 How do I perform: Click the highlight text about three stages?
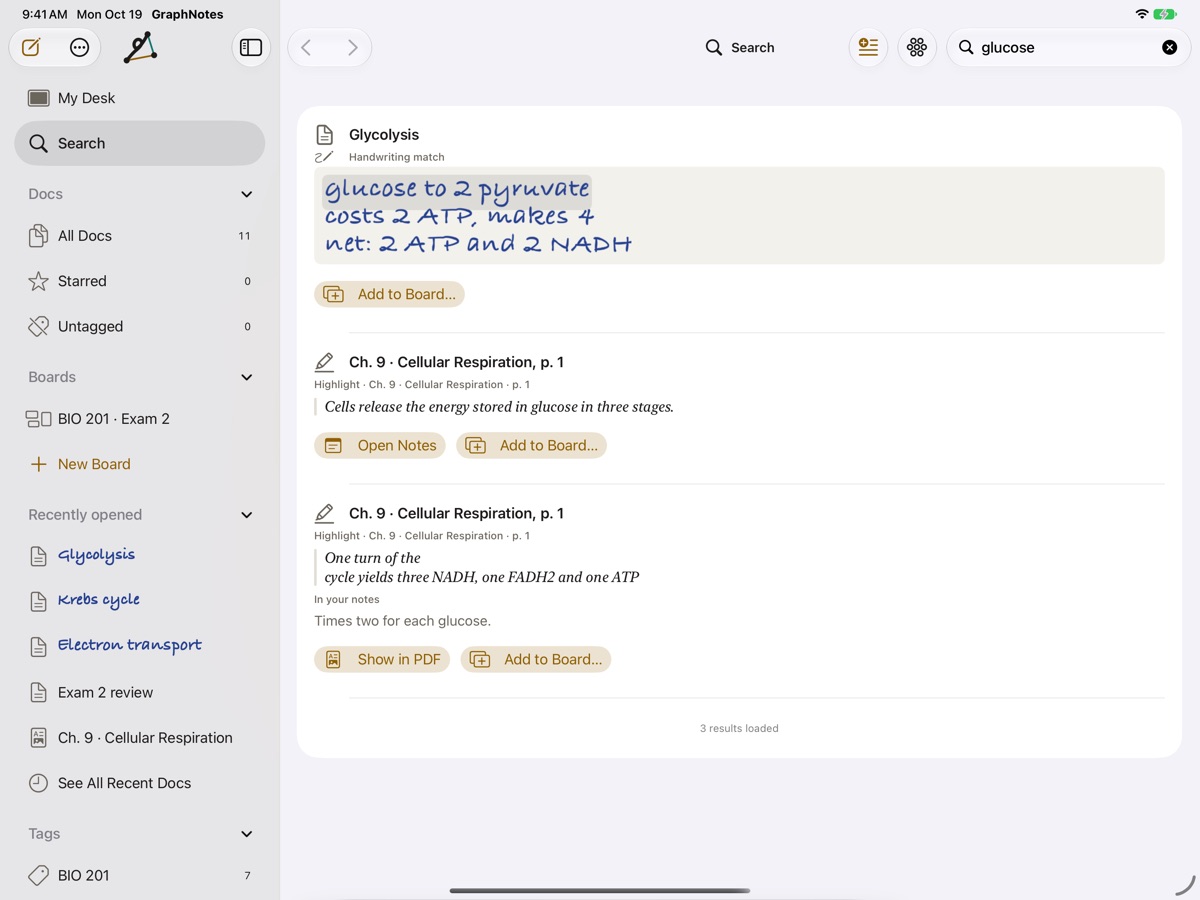coord(499,407)
